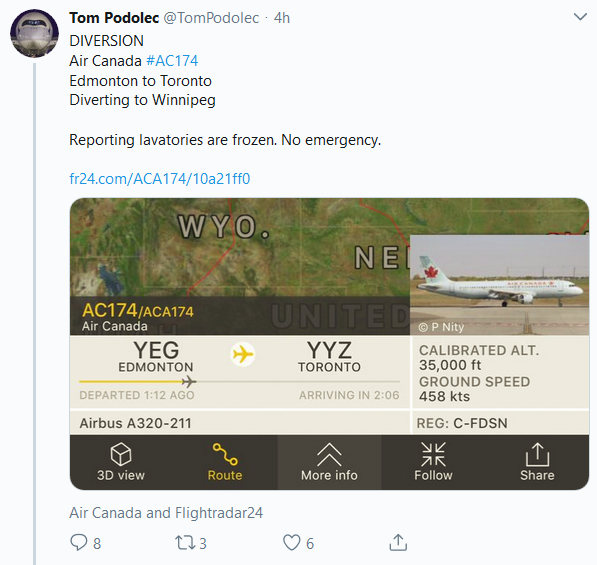This screenshot has height=565, width=597.
Task: Click the yellow airplane icon between airports
Action: 243,354
